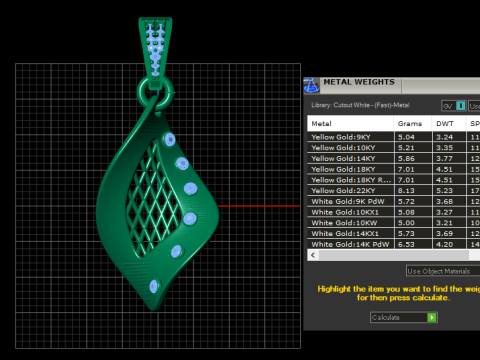The width and height of the screenshot is (480, 360).
Task: Toggle the GV switch
Action: coord(453,106)
